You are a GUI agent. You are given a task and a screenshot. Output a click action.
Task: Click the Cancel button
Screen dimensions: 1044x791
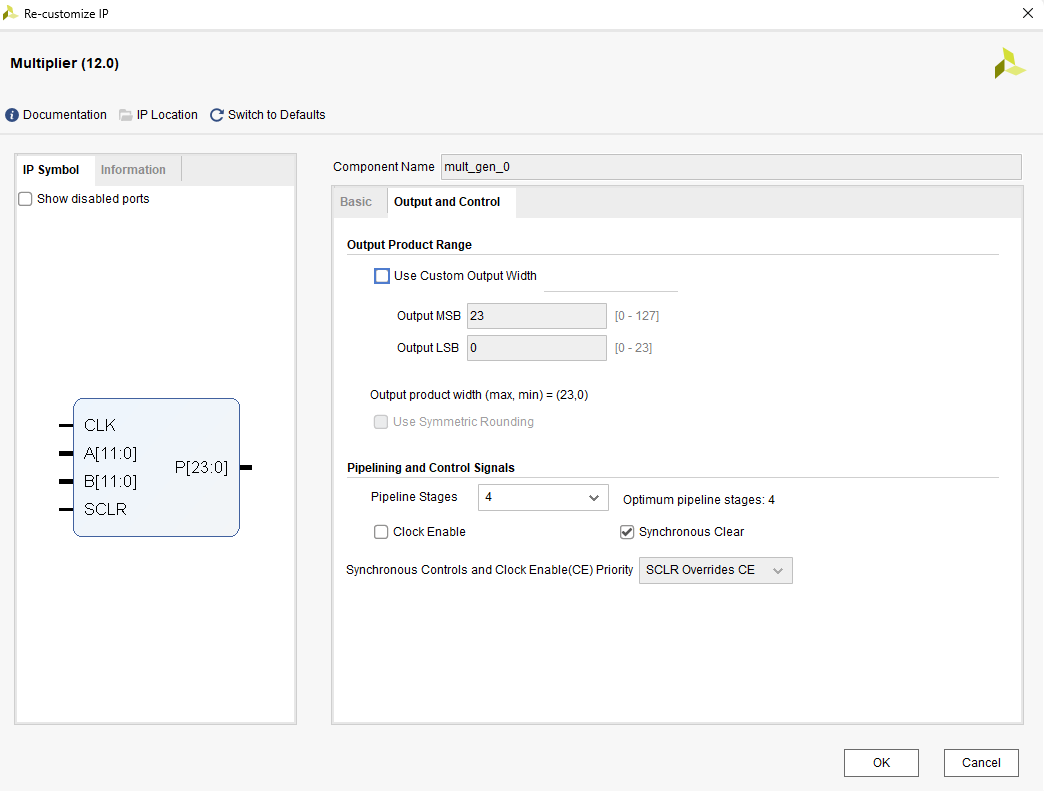(981, 763)
